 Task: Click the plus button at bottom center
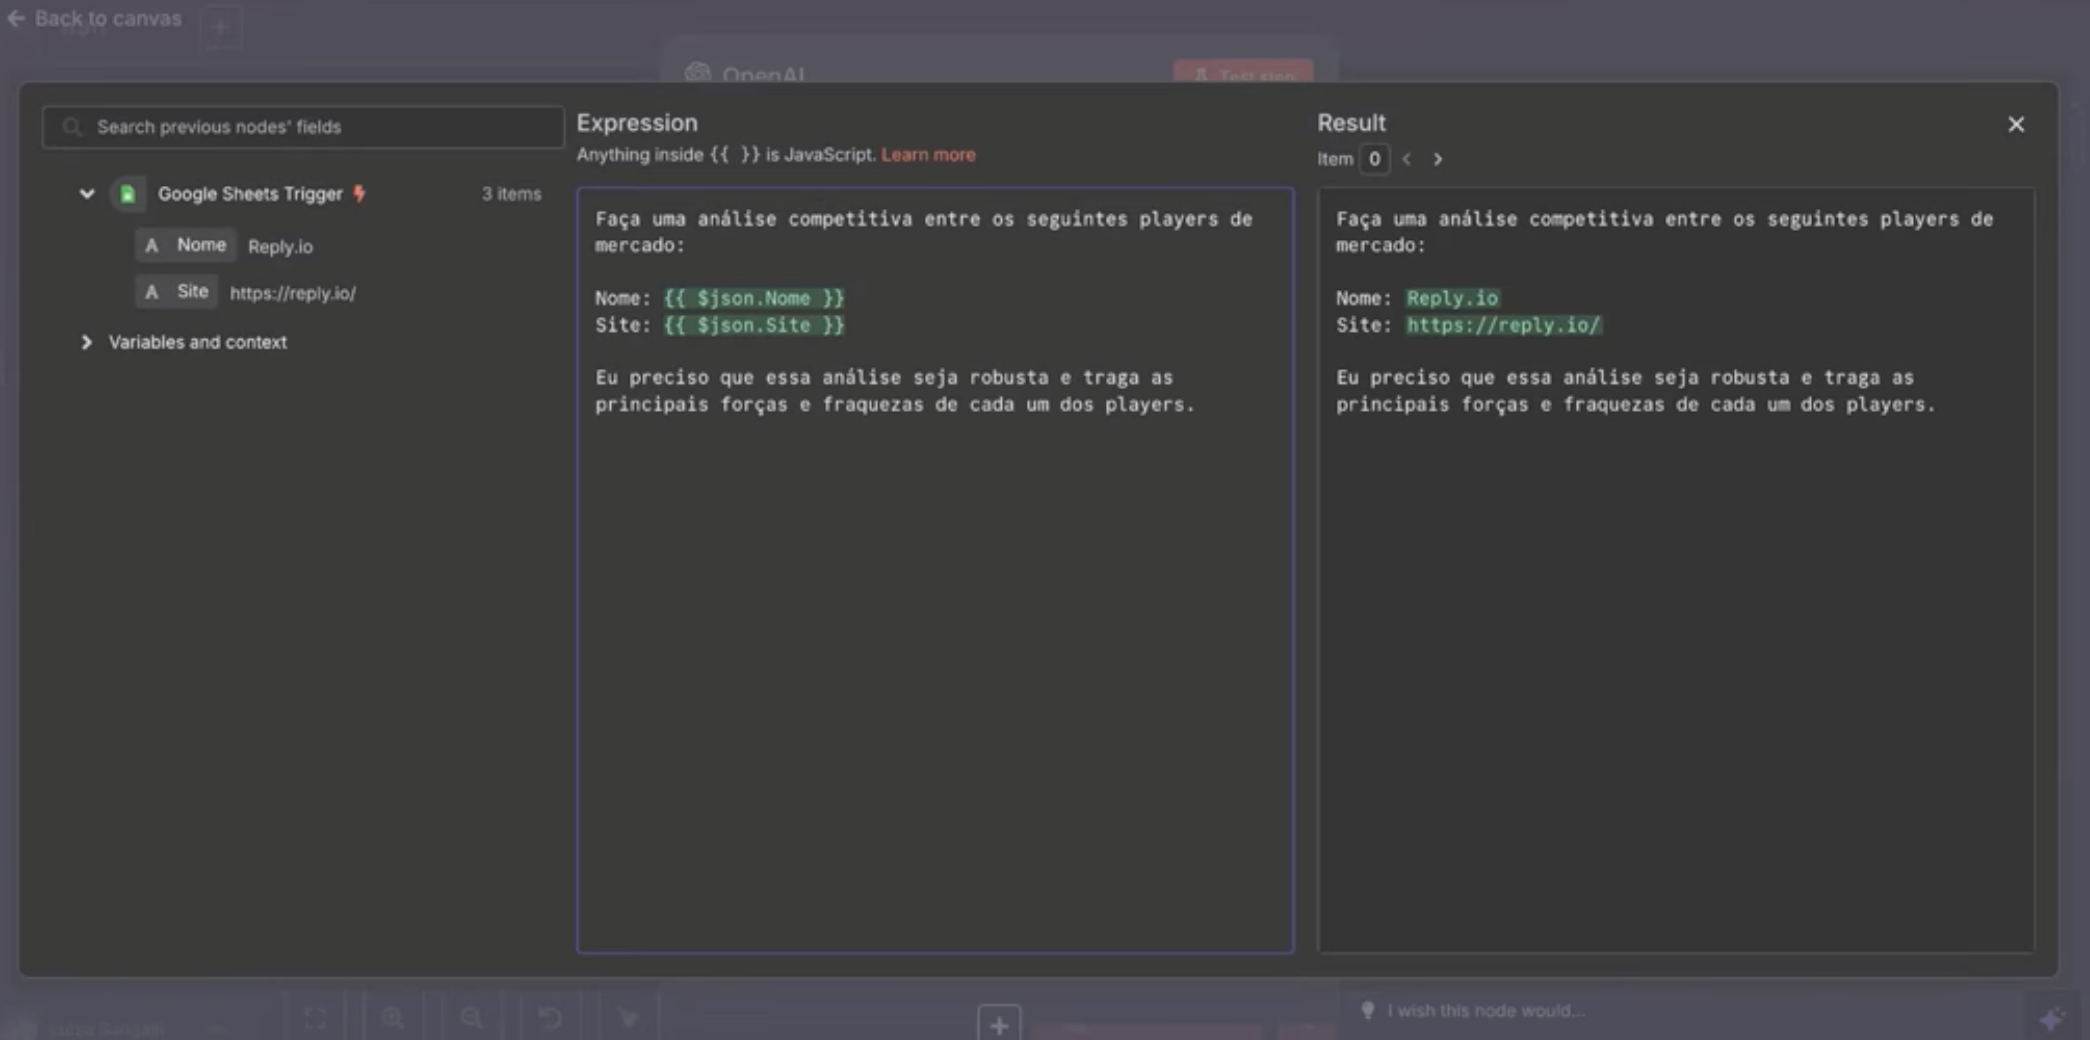(998, 1023)
